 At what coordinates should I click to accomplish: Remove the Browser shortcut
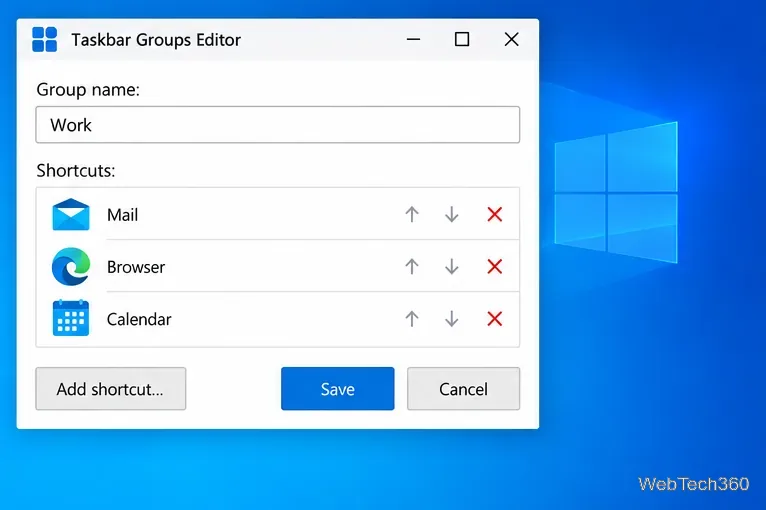[495, 267]
